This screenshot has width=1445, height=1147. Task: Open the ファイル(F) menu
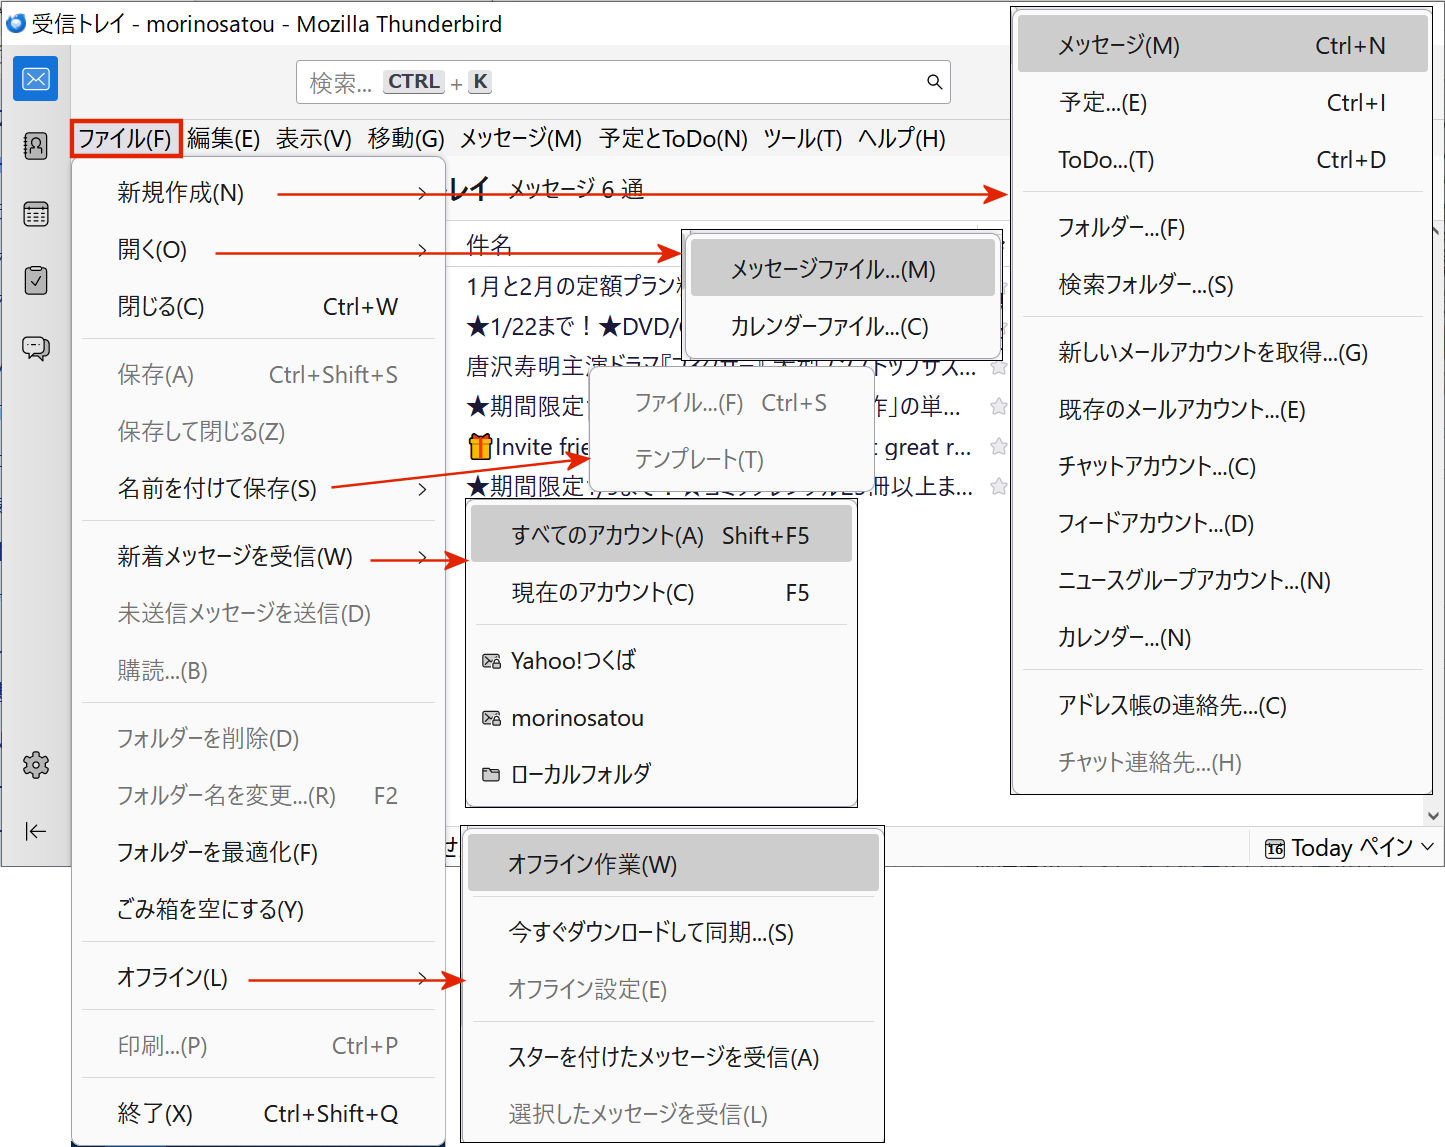point(125,138)
